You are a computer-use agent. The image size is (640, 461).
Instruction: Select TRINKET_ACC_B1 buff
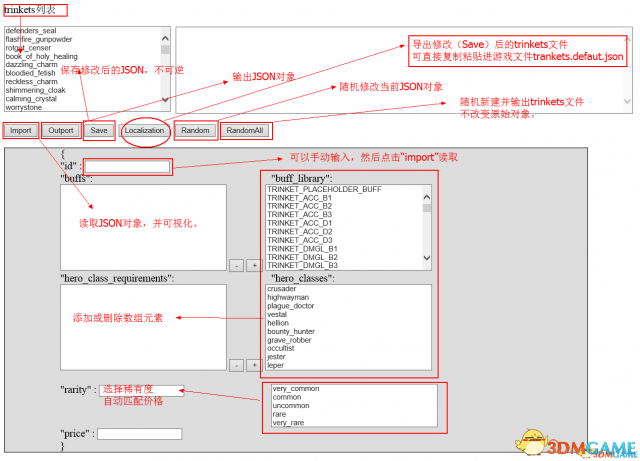300,198
